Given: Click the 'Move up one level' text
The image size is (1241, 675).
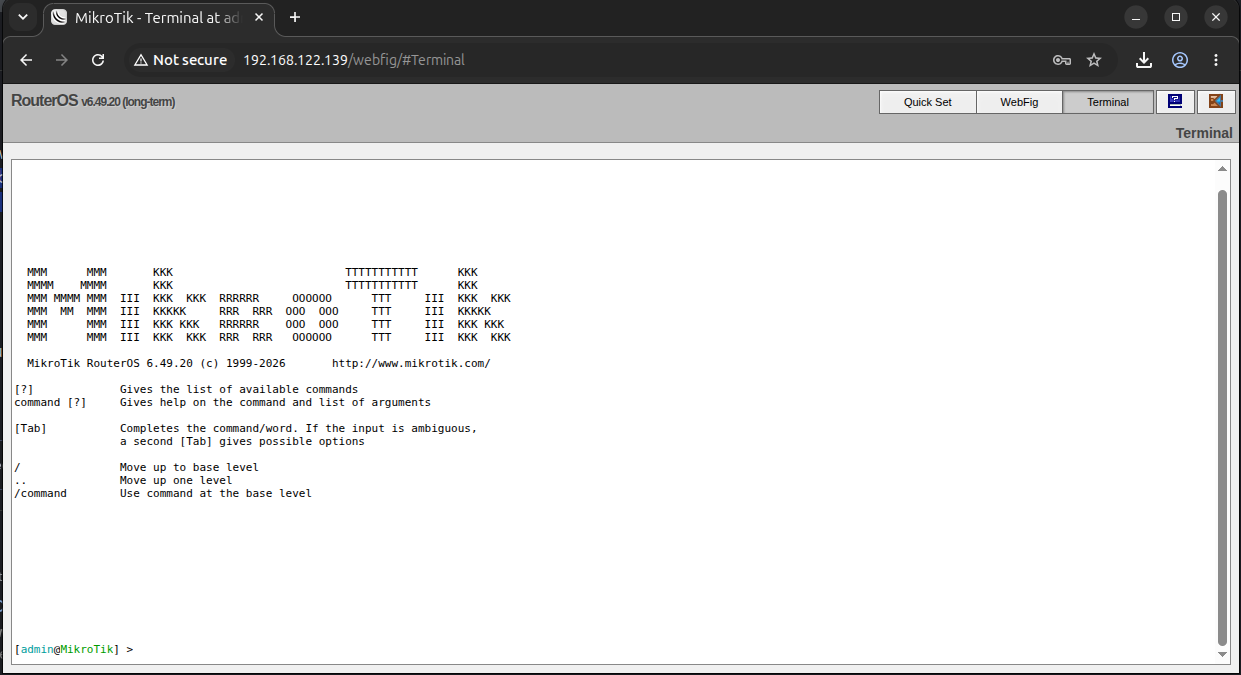Looking at the screenshot, I should click(x=176, y=481).
